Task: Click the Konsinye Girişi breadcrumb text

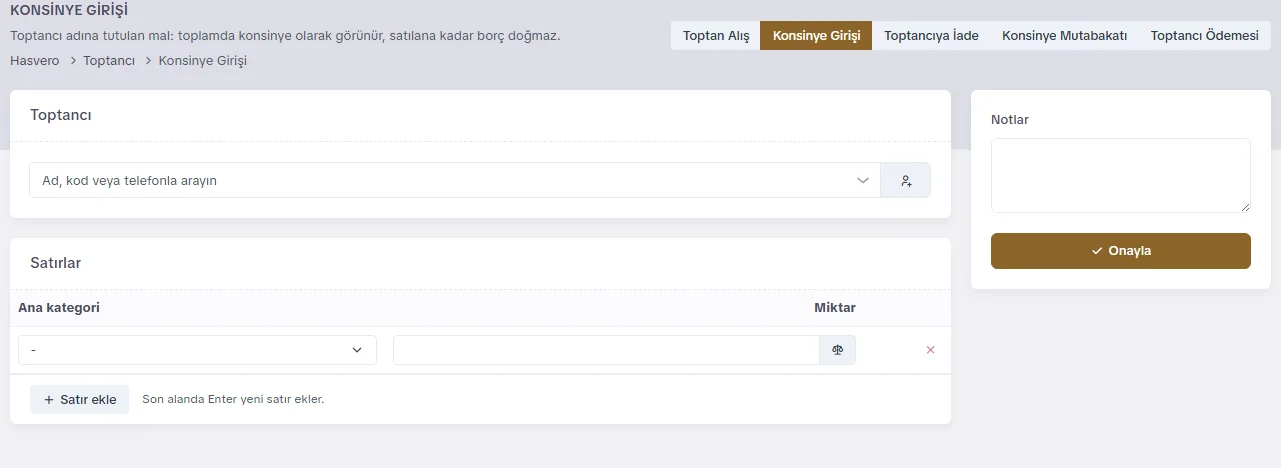Action: point(203,61)
